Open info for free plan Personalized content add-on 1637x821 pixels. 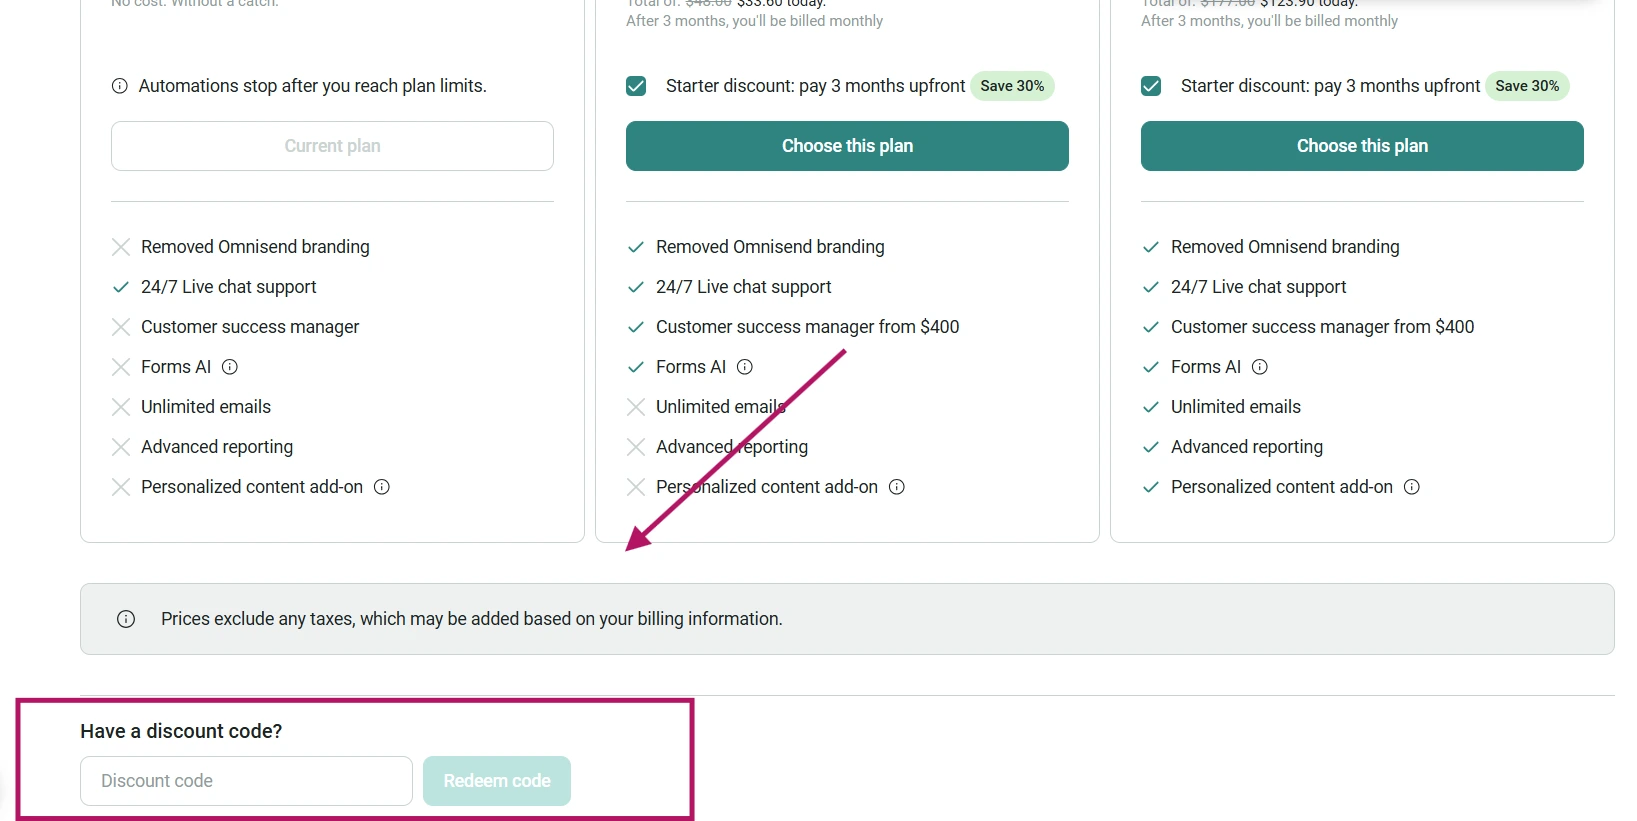(x=382, y=487)
